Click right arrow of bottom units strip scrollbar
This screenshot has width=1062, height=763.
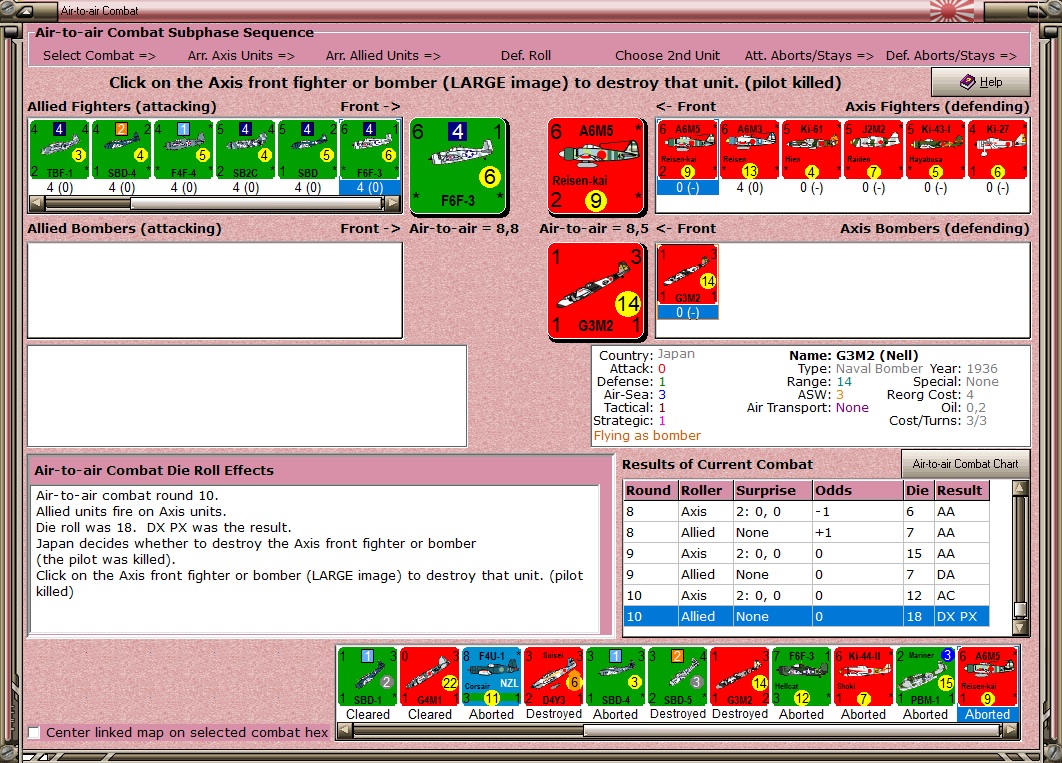pyautogui.click(x=1011, y=731)
